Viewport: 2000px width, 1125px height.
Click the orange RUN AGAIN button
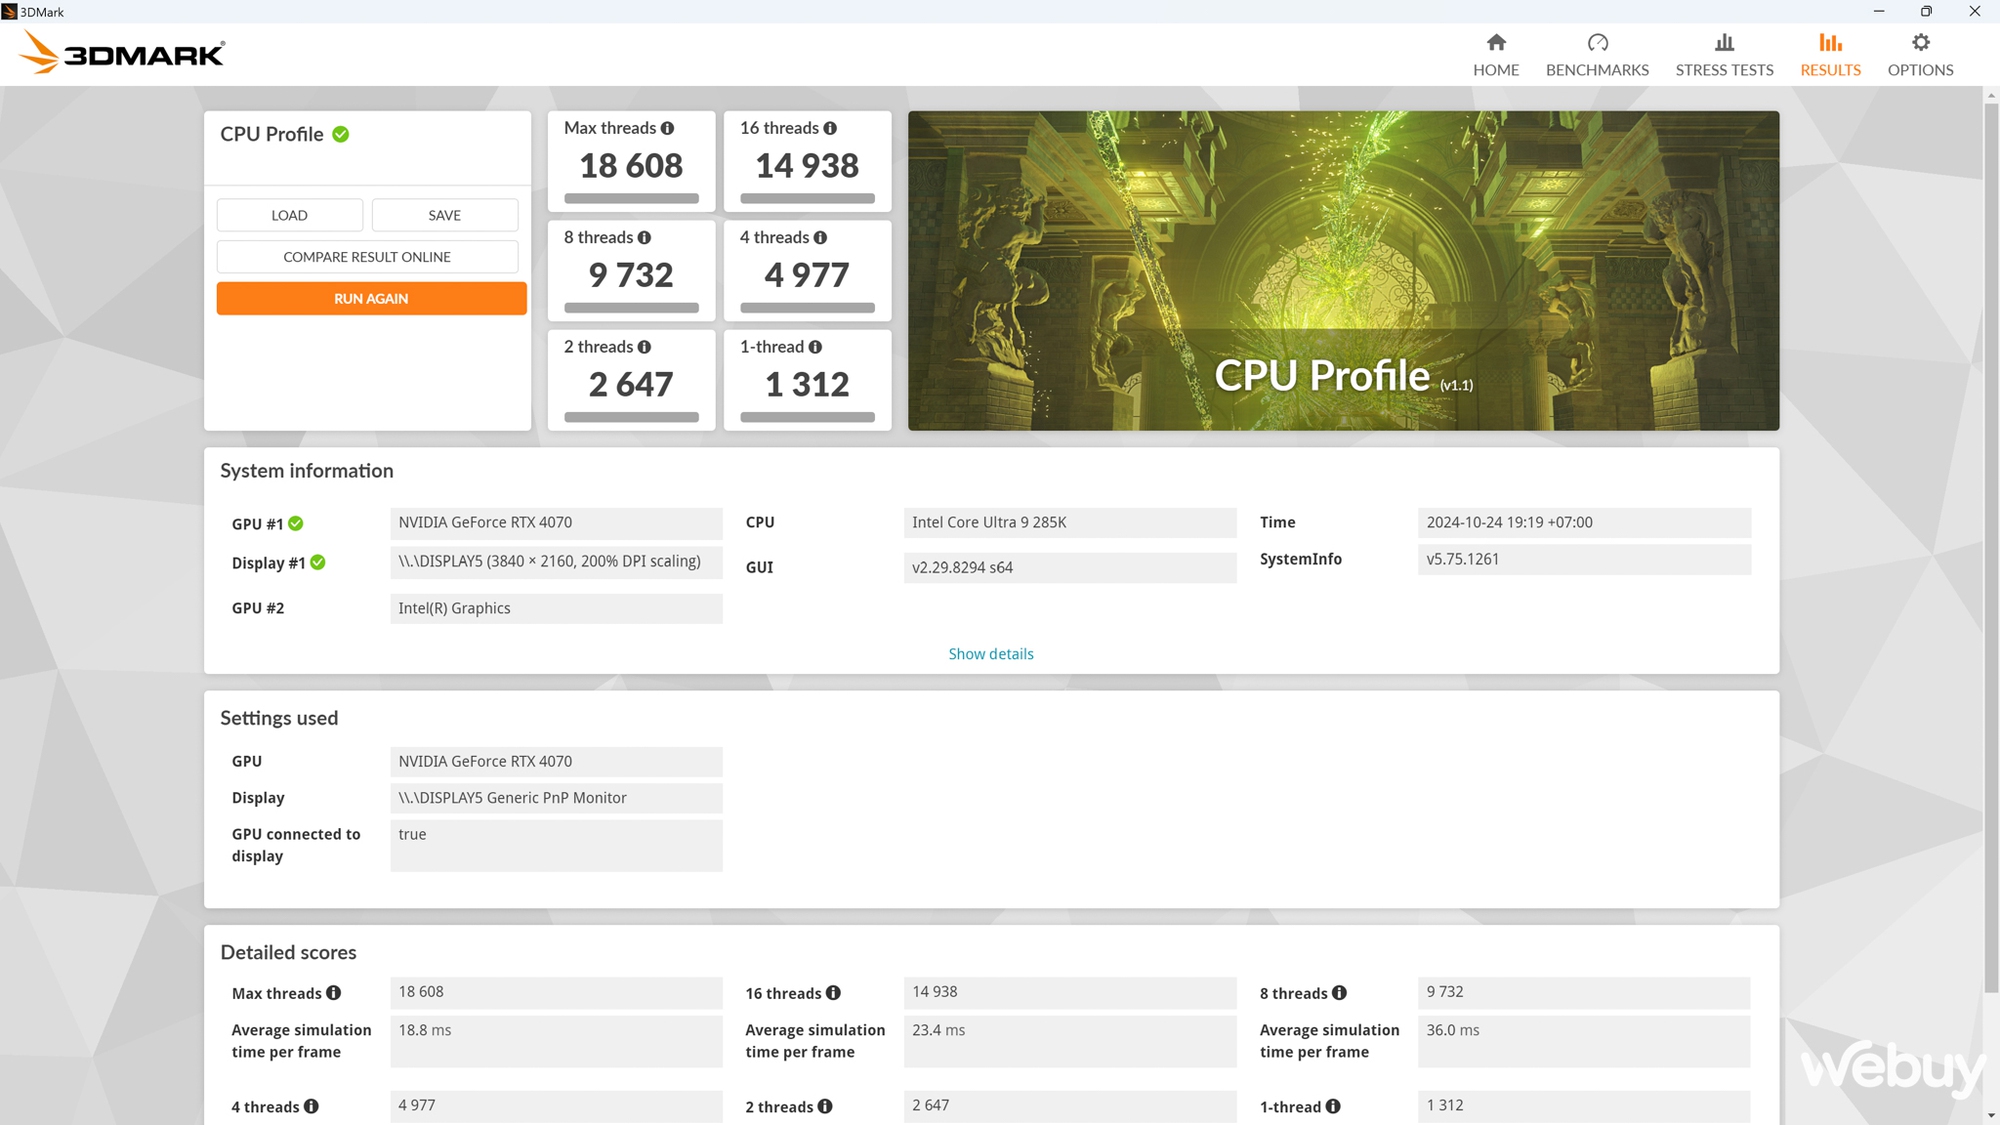click(371, 298)
